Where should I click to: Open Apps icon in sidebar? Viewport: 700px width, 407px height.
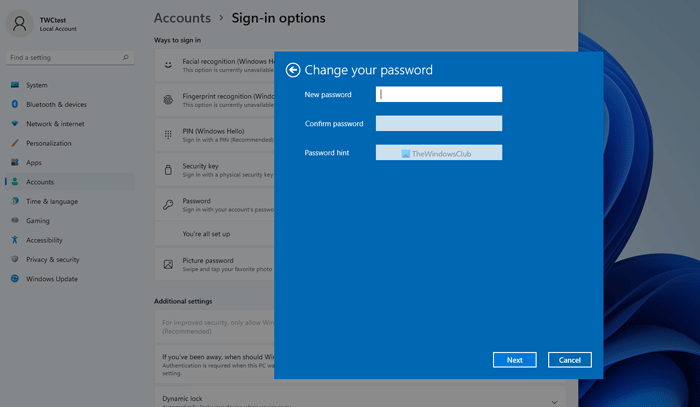pyautogui.click(x=15, y=162)
